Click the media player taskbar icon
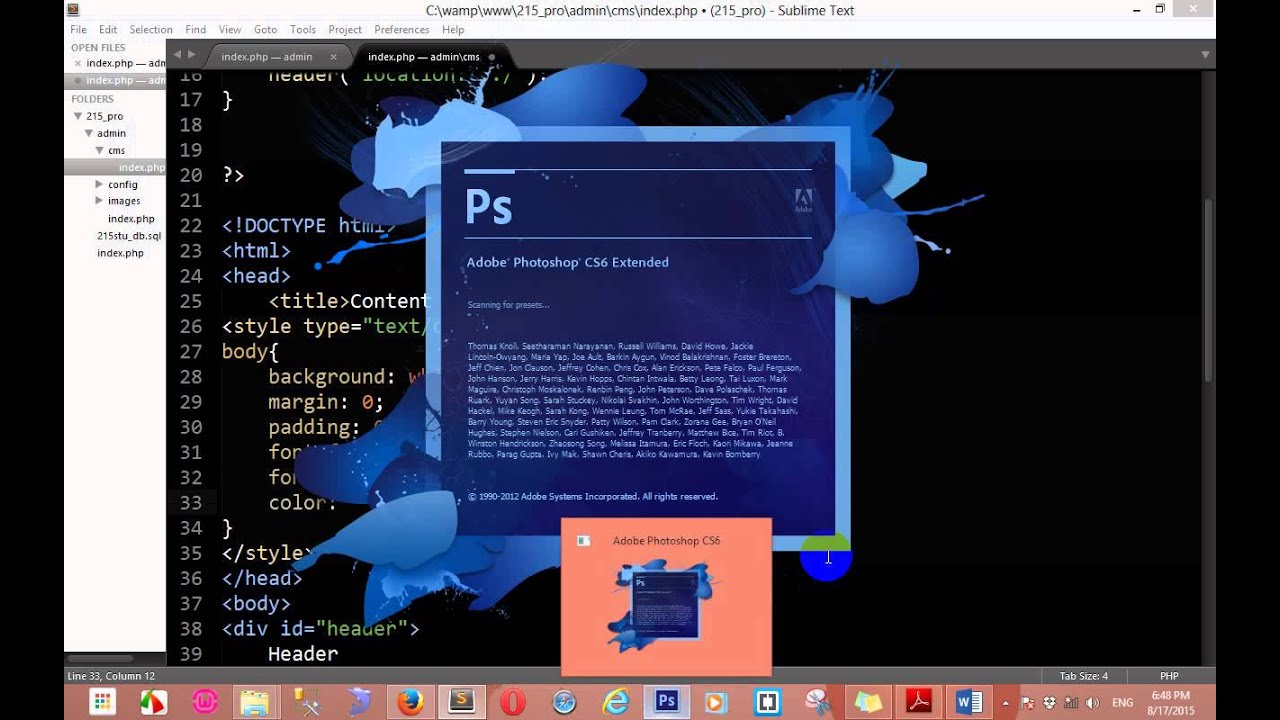The width and height of the screenshot is (1280, 720). 716,702
